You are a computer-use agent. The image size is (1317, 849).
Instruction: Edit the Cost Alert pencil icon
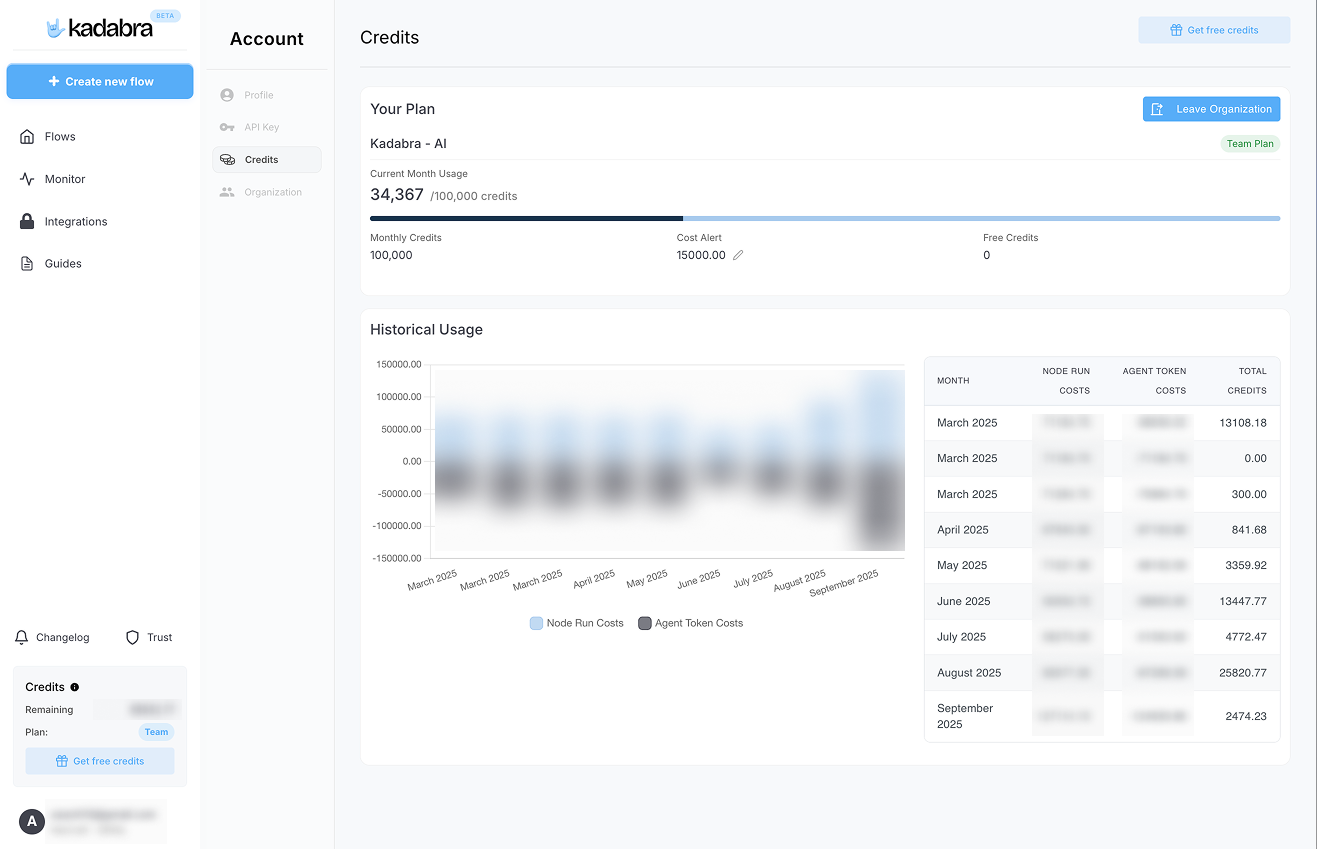pos(738,255)
